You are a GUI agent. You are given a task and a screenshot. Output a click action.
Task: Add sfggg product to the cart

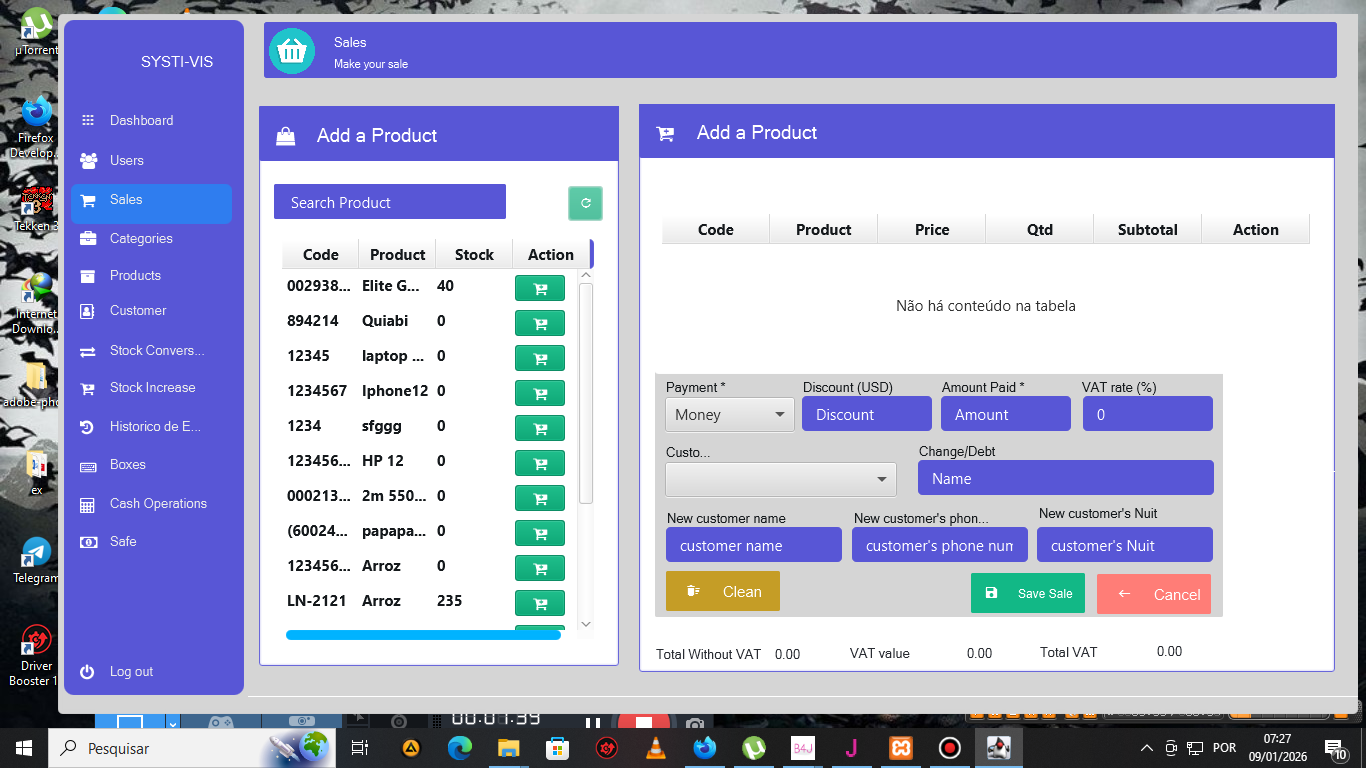pyautogui.click(x=540, y=428)
